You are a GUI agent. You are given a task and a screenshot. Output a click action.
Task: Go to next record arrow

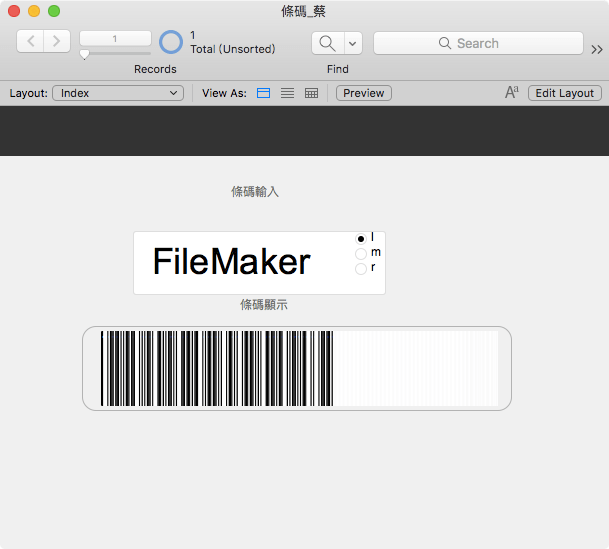[57, 41]
